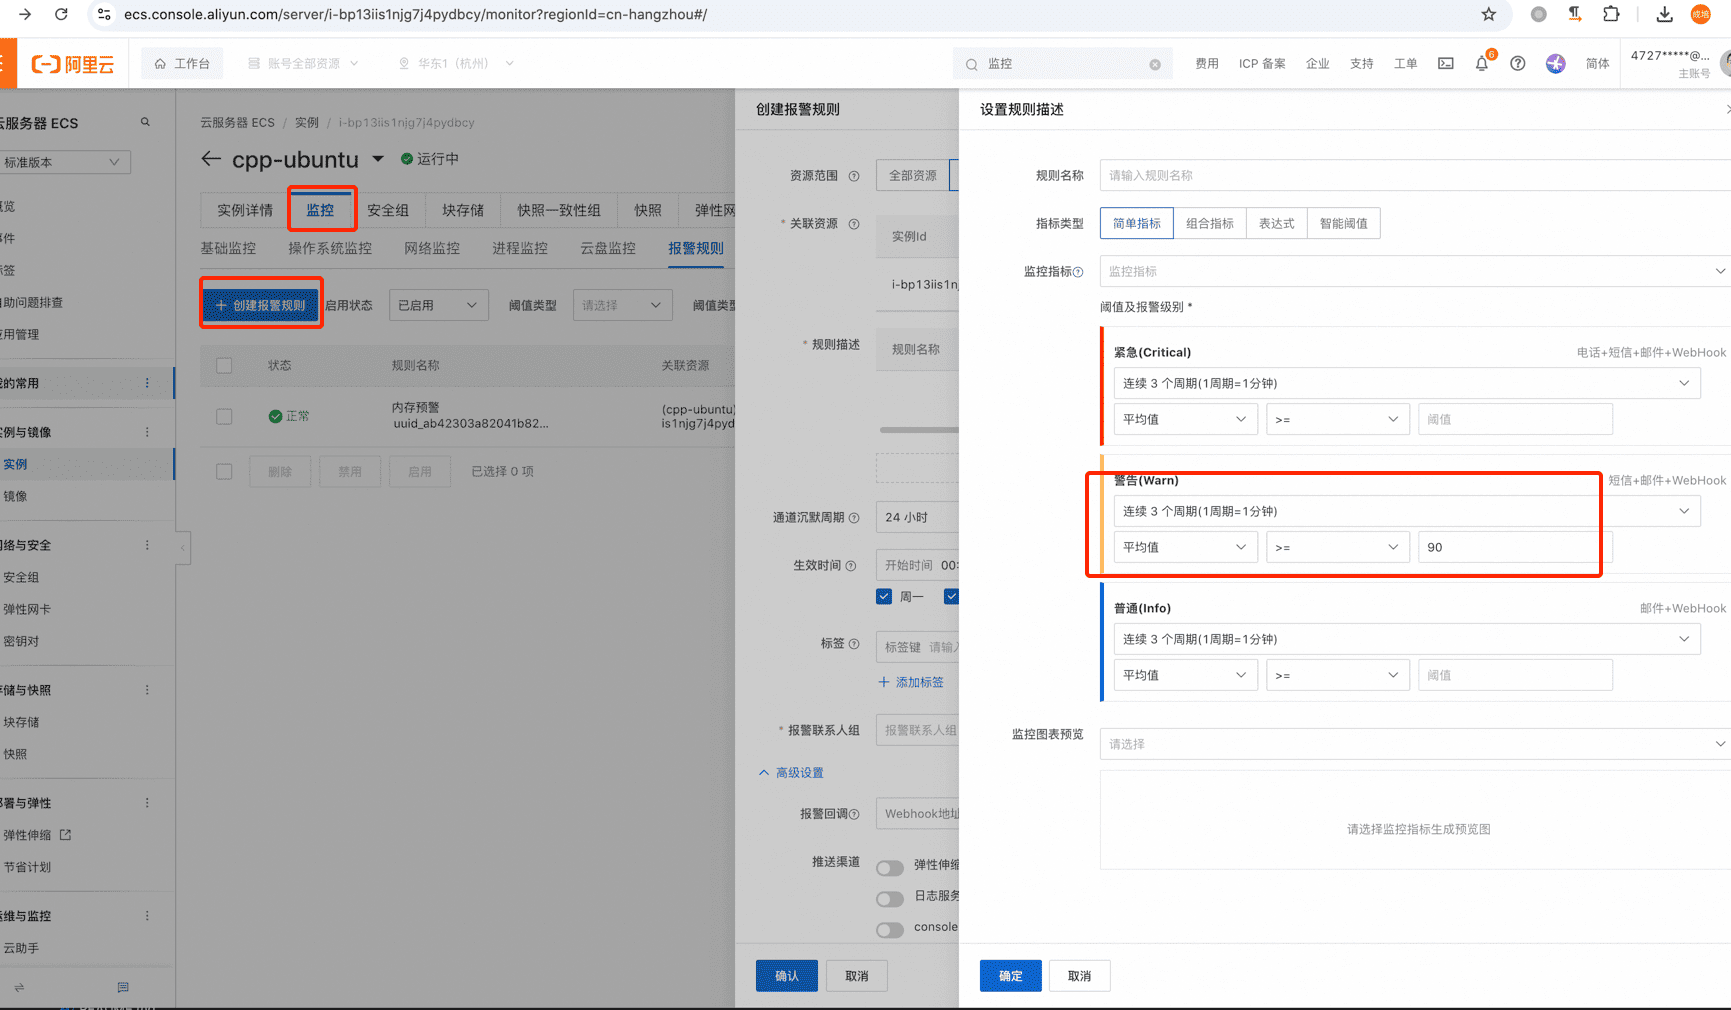Enable the 日志服务 push channel switch
This screenshot has width=1731, height=1010.
coord(890,899)
